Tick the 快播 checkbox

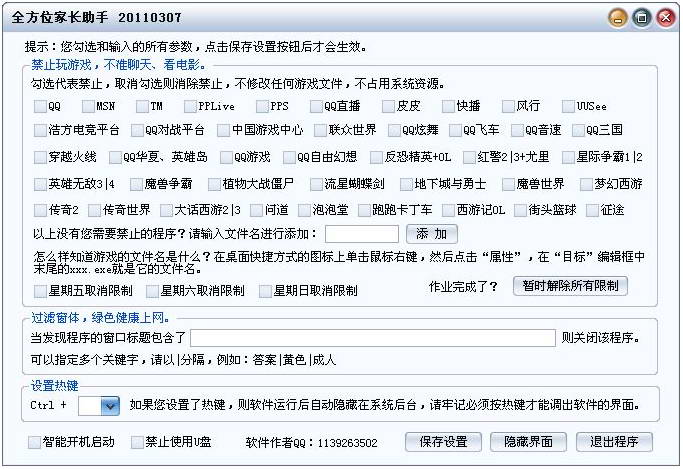pyautogui.click(x=448, y=106)
